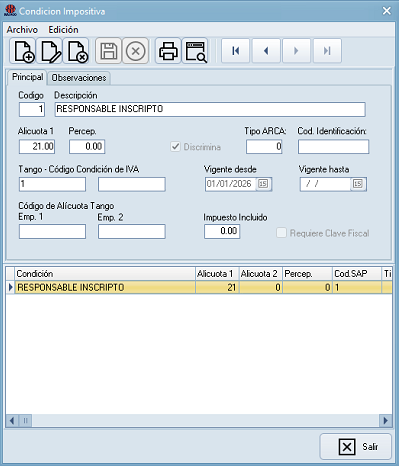Open the search records icon

click(195, 51)
